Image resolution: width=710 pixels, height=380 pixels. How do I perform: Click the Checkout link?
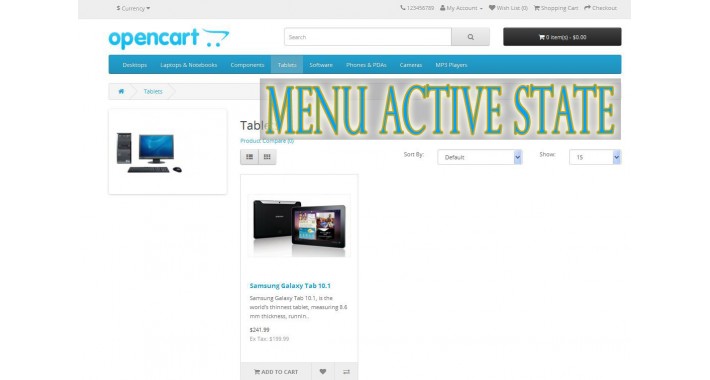600,8
